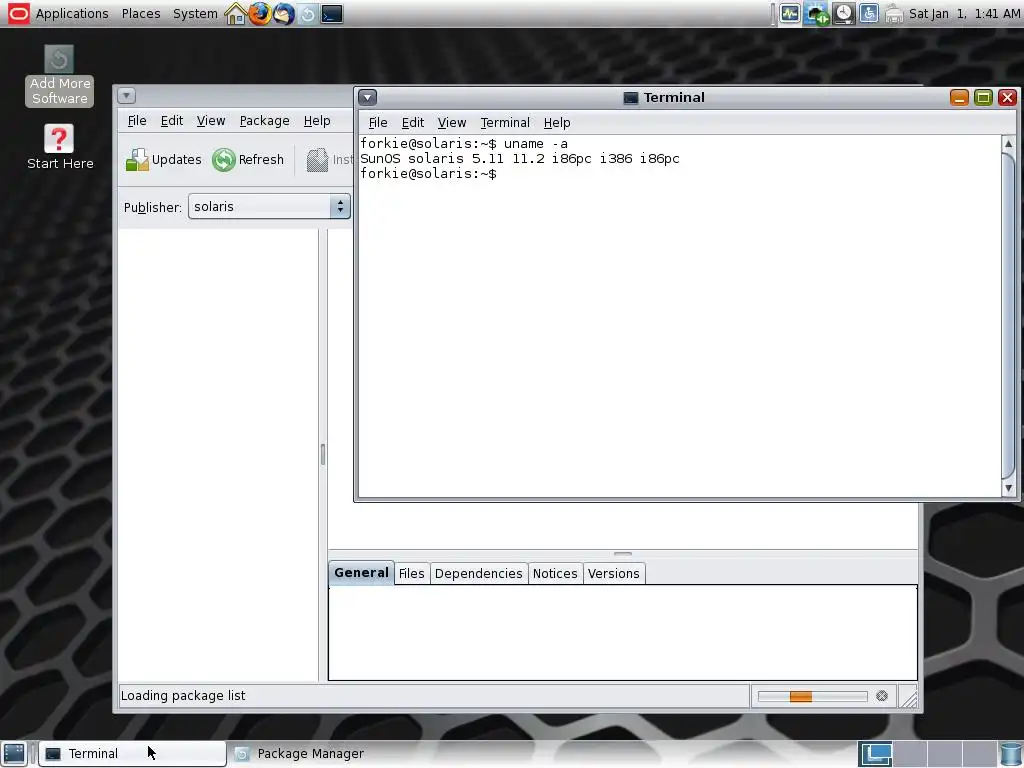Open the Package Manager Edit menu

coord(171,121)
